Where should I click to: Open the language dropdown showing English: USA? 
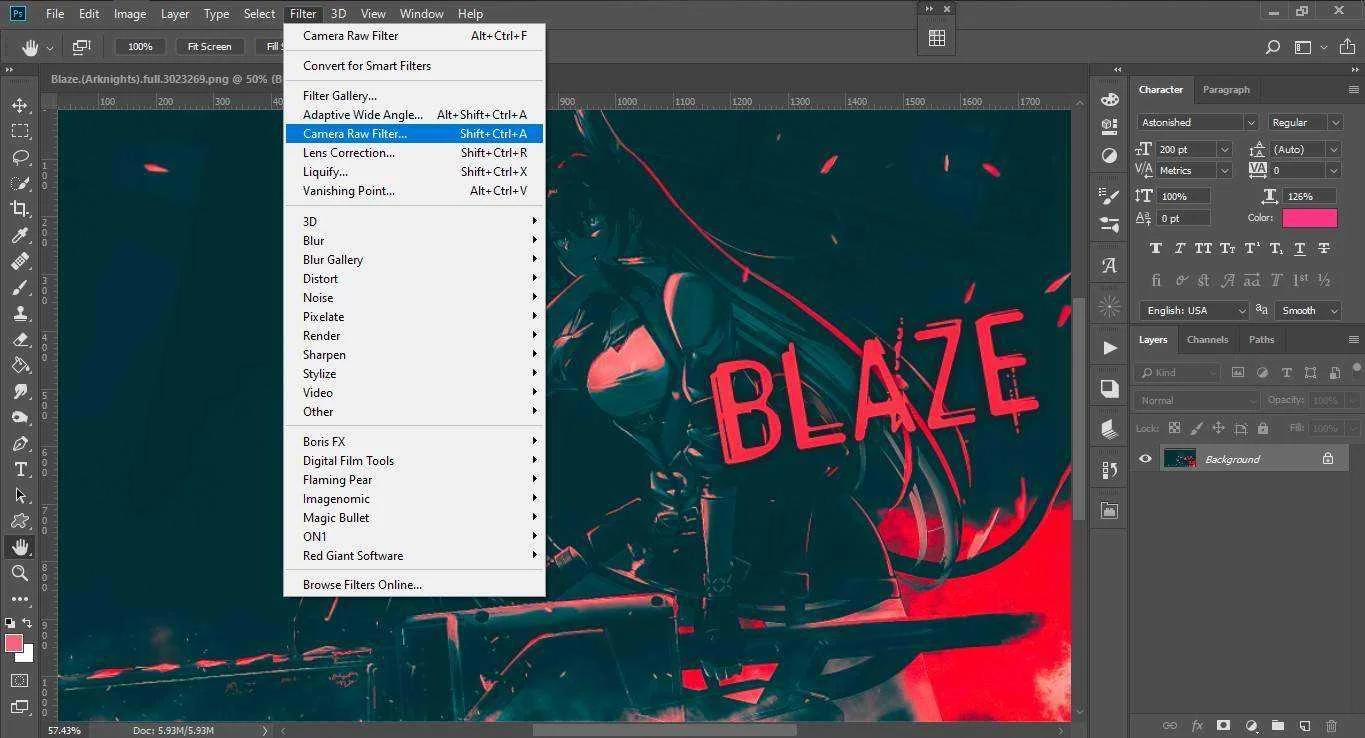coord(1194,310)
